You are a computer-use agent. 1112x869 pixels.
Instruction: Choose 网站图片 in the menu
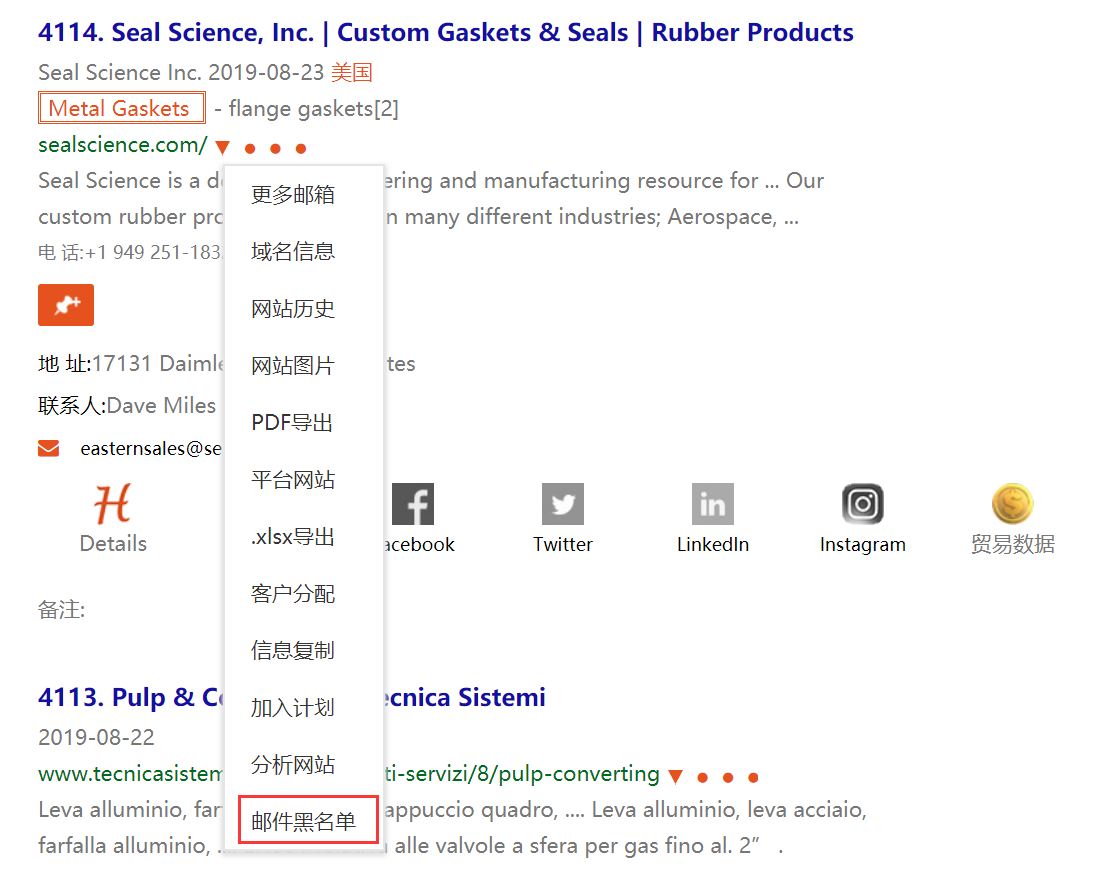tap(293, 365)
